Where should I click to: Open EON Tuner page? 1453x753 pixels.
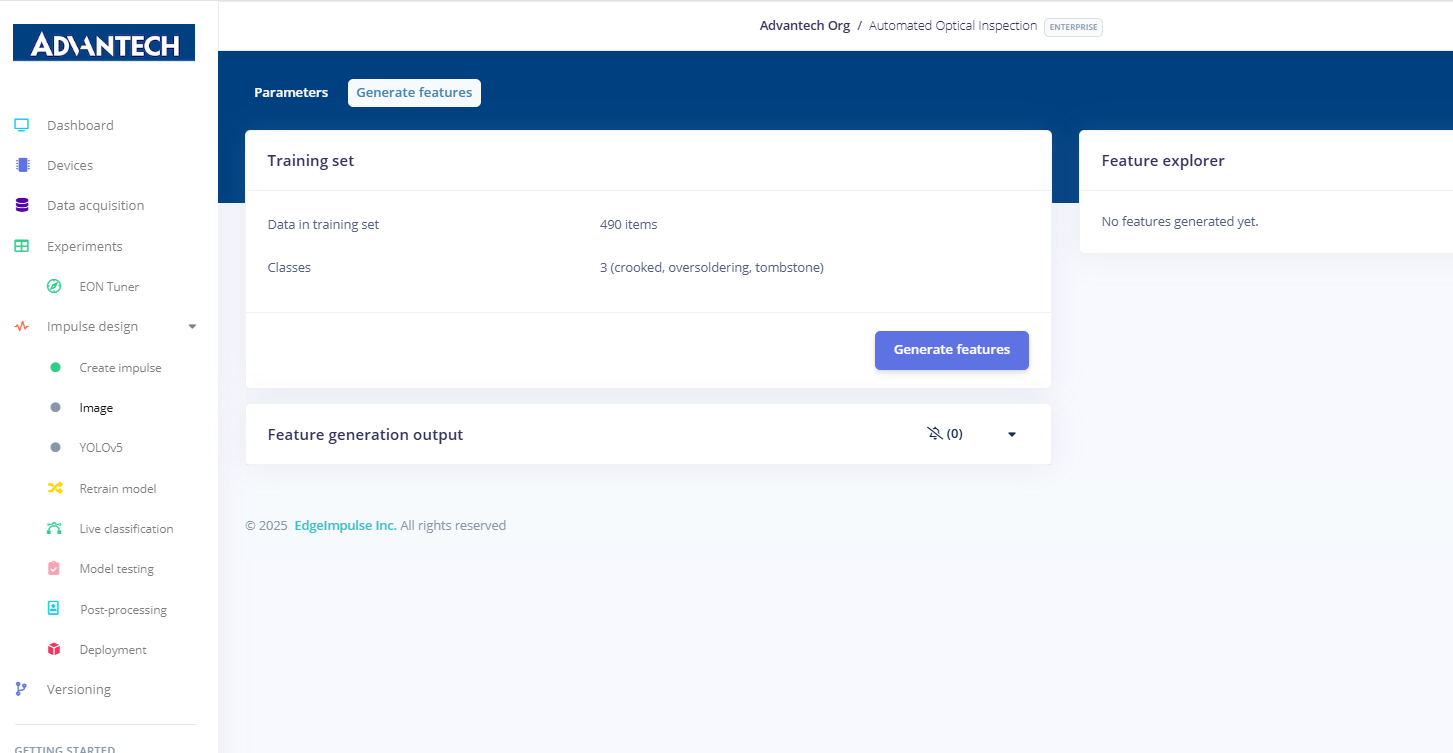point(109,286)
